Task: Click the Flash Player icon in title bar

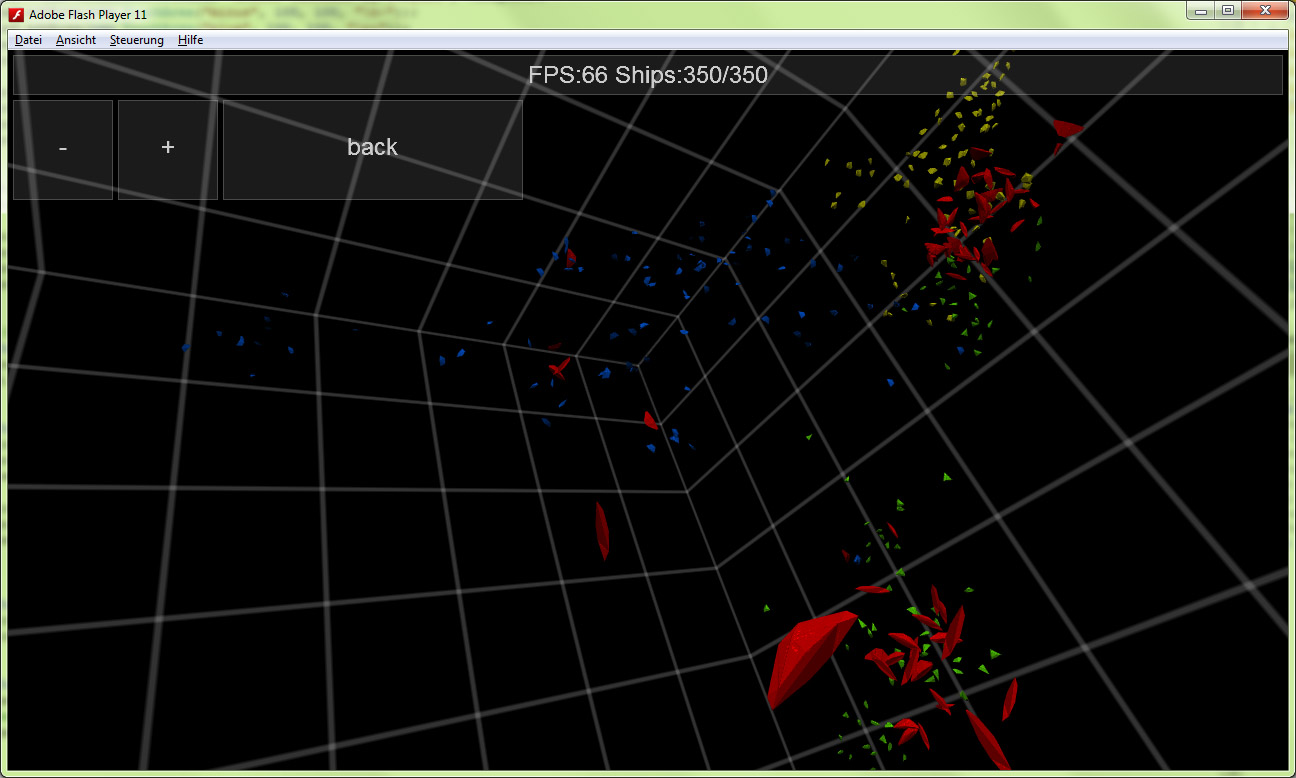Action: tap(16, 14)
